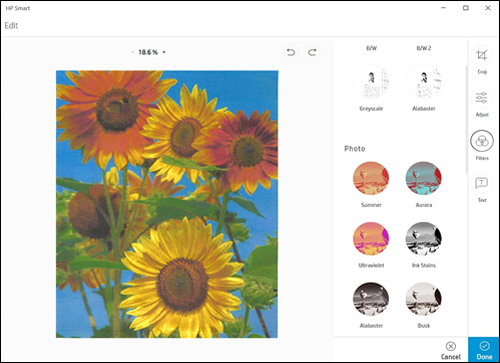Select the Filters tool
The height and width of the screenshot is (363, 500).
click(482, 141)
